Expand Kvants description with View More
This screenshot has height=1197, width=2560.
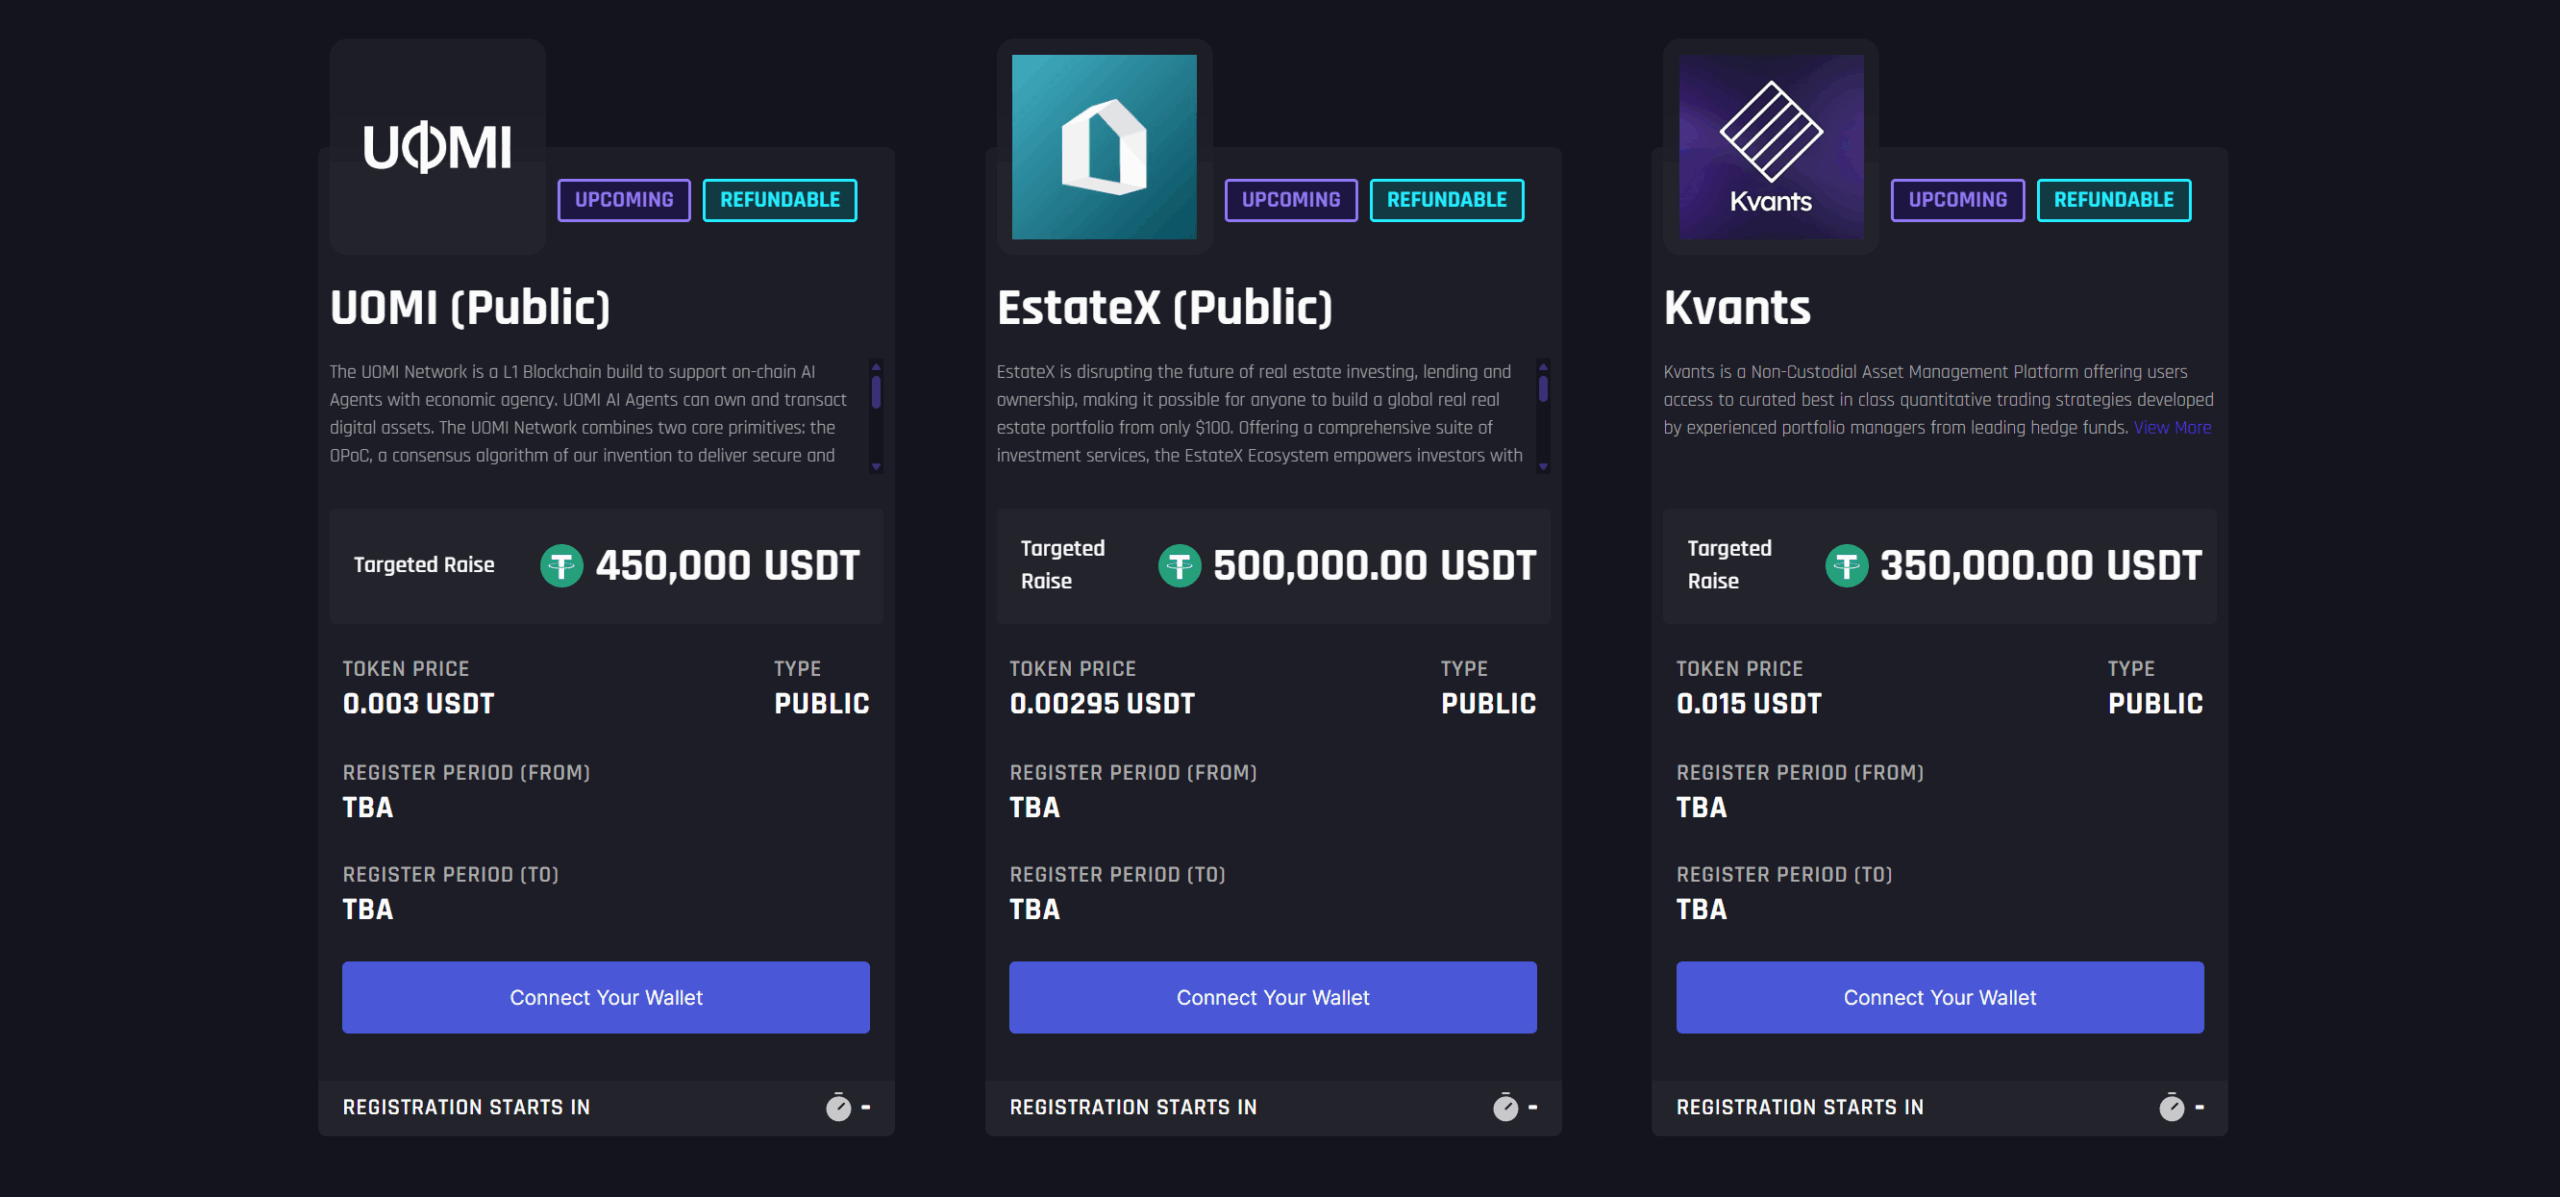pos(2172,427)
